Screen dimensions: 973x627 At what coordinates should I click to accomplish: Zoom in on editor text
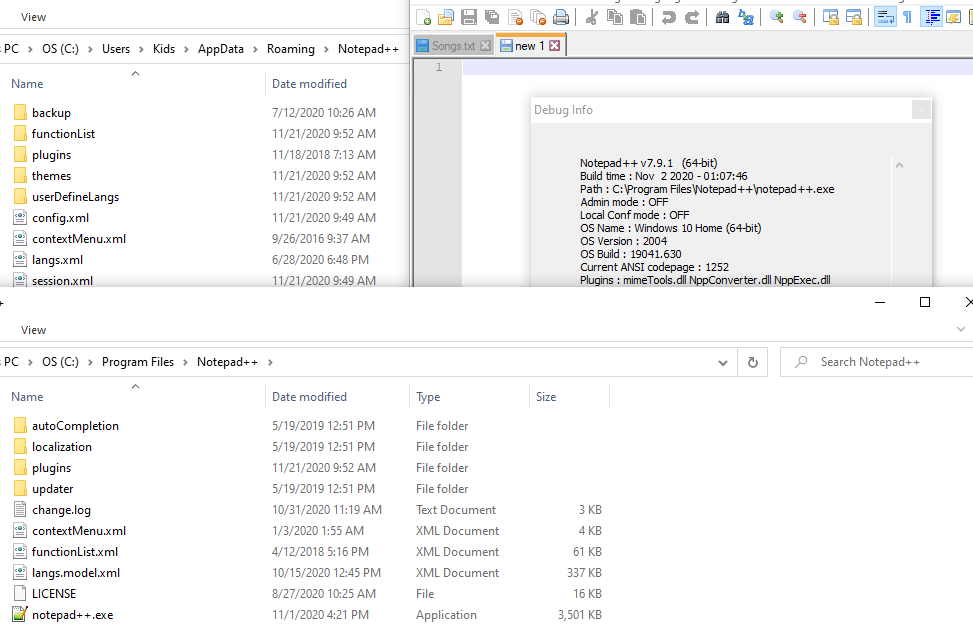tap(776, 17)
